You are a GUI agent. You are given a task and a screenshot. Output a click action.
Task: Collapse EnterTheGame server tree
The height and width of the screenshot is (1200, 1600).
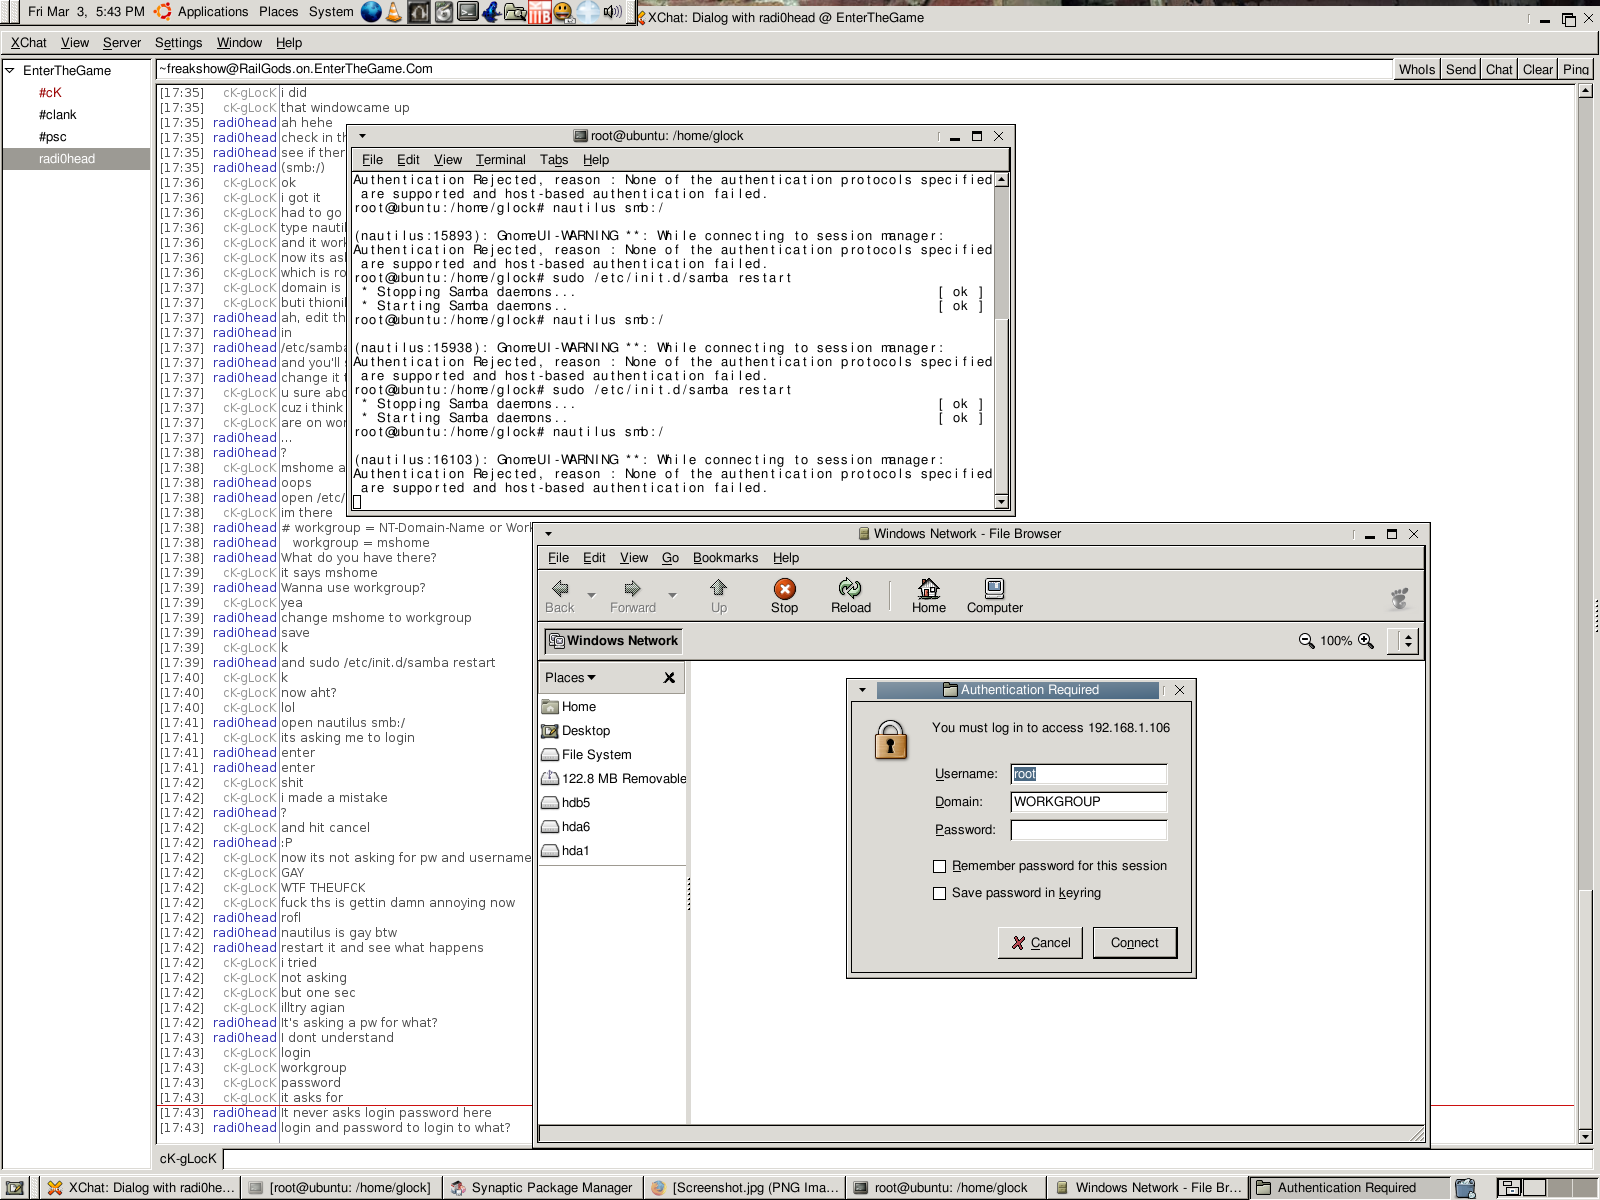pyautogui.click(x=10, y=71)
